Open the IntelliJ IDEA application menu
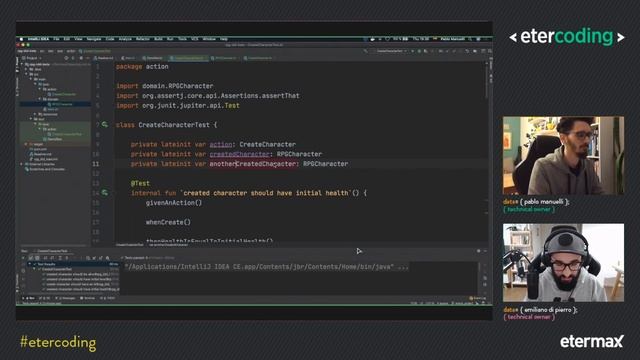640x360 pixels. (38, 39)
